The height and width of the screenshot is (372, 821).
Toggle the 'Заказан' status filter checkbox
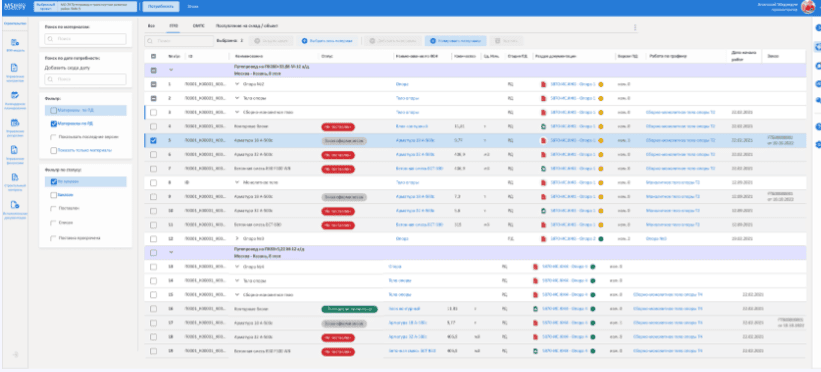pos(54,195)
